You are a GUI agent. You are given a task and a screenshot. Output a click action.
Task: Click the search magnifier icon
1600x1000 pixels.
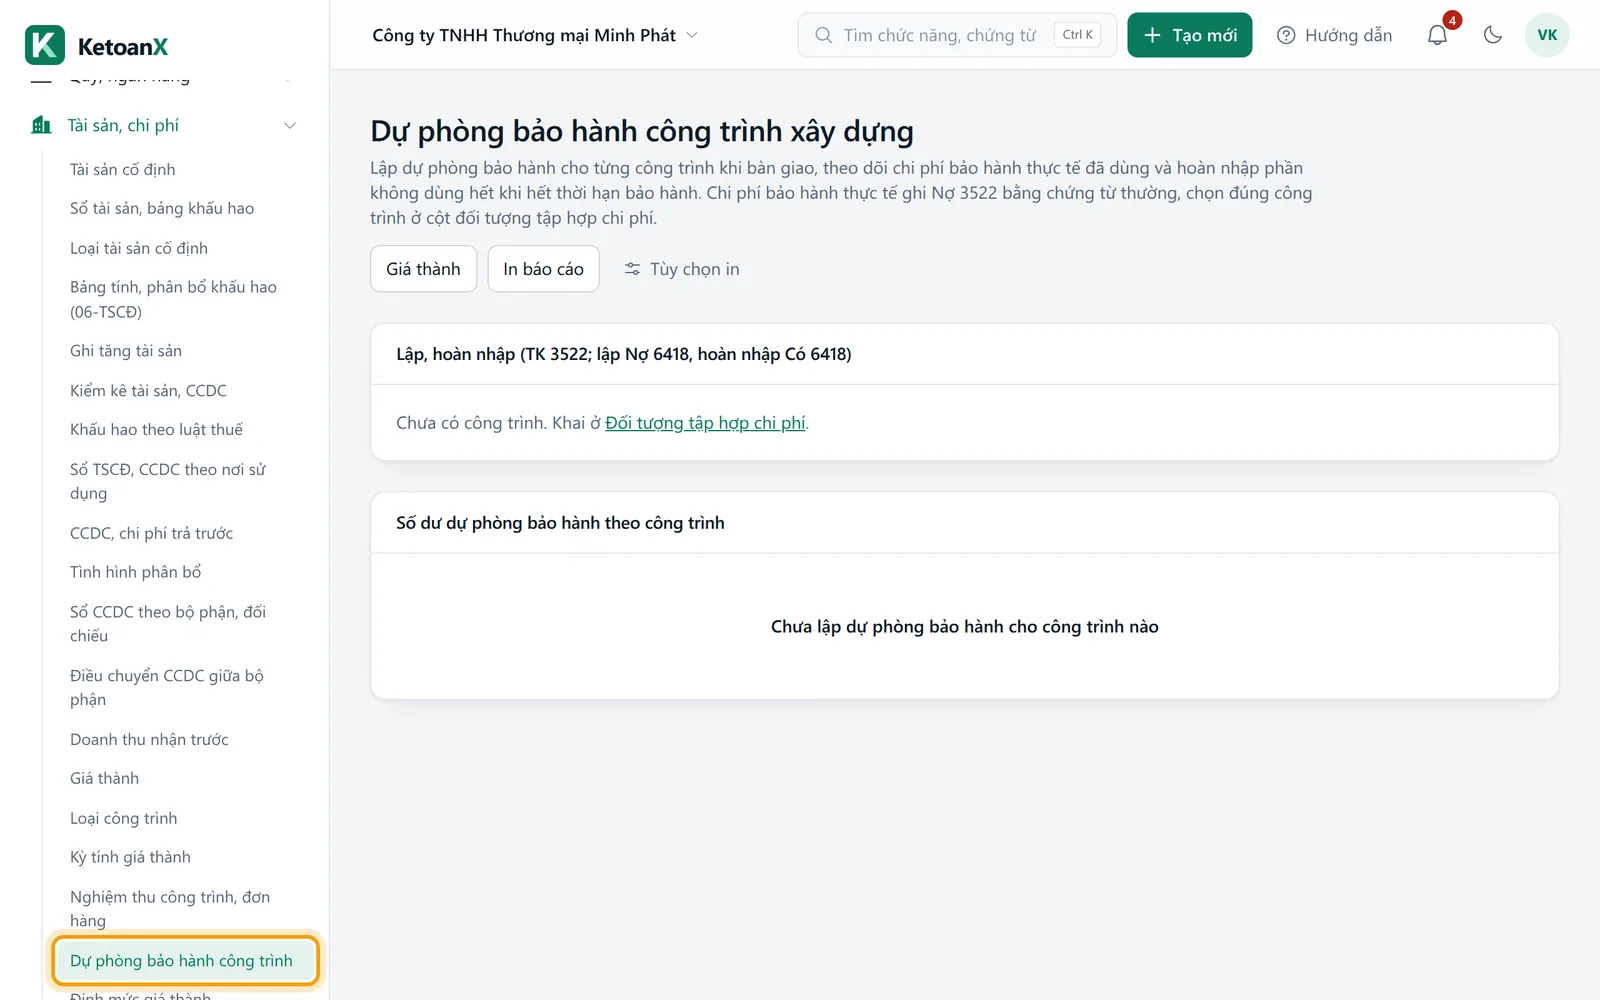[x=823, y=35]
